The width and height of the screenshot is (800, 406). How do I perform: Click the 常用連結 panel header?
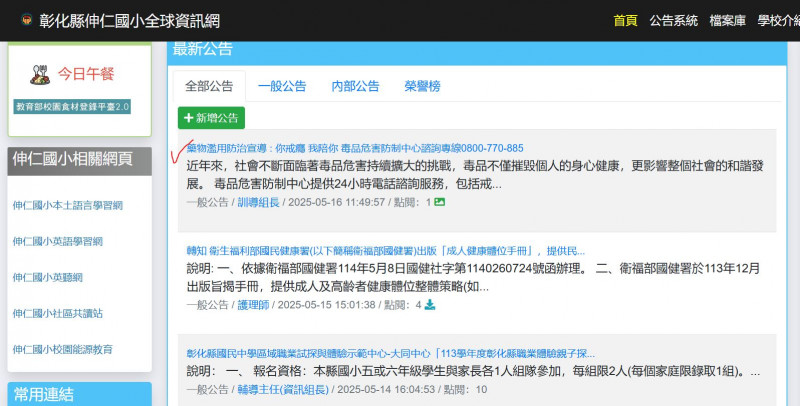80,394
